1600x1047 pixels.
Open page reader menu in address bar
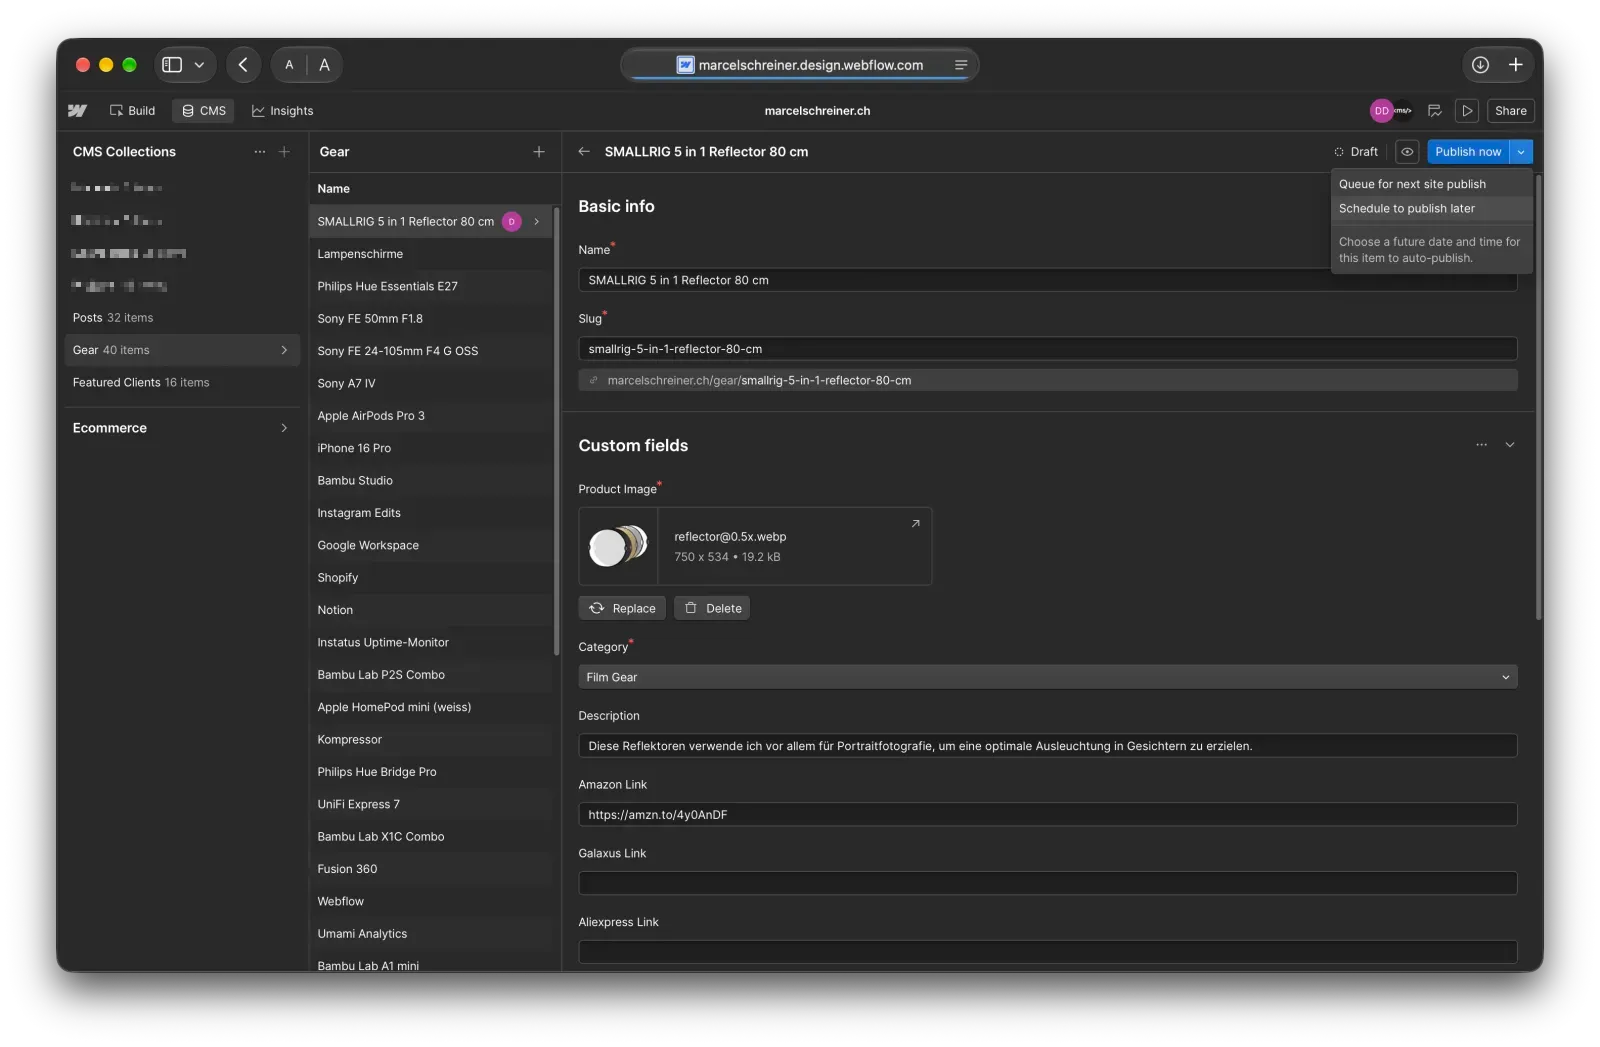tap(961, 65)
